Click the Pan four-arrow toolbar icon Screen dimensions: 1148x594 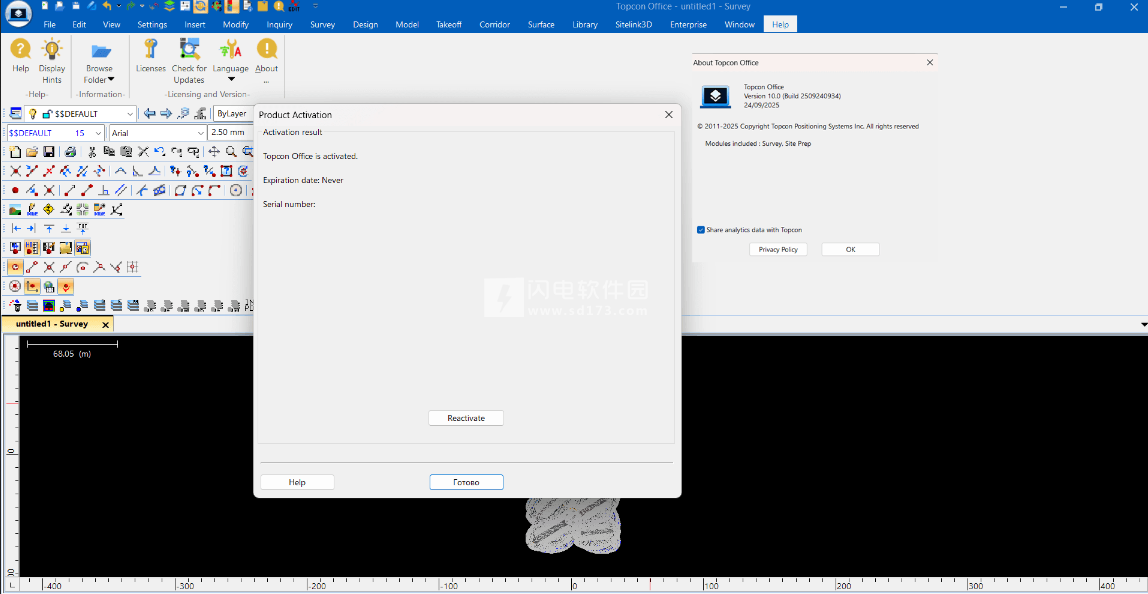[x=213, y=152]
